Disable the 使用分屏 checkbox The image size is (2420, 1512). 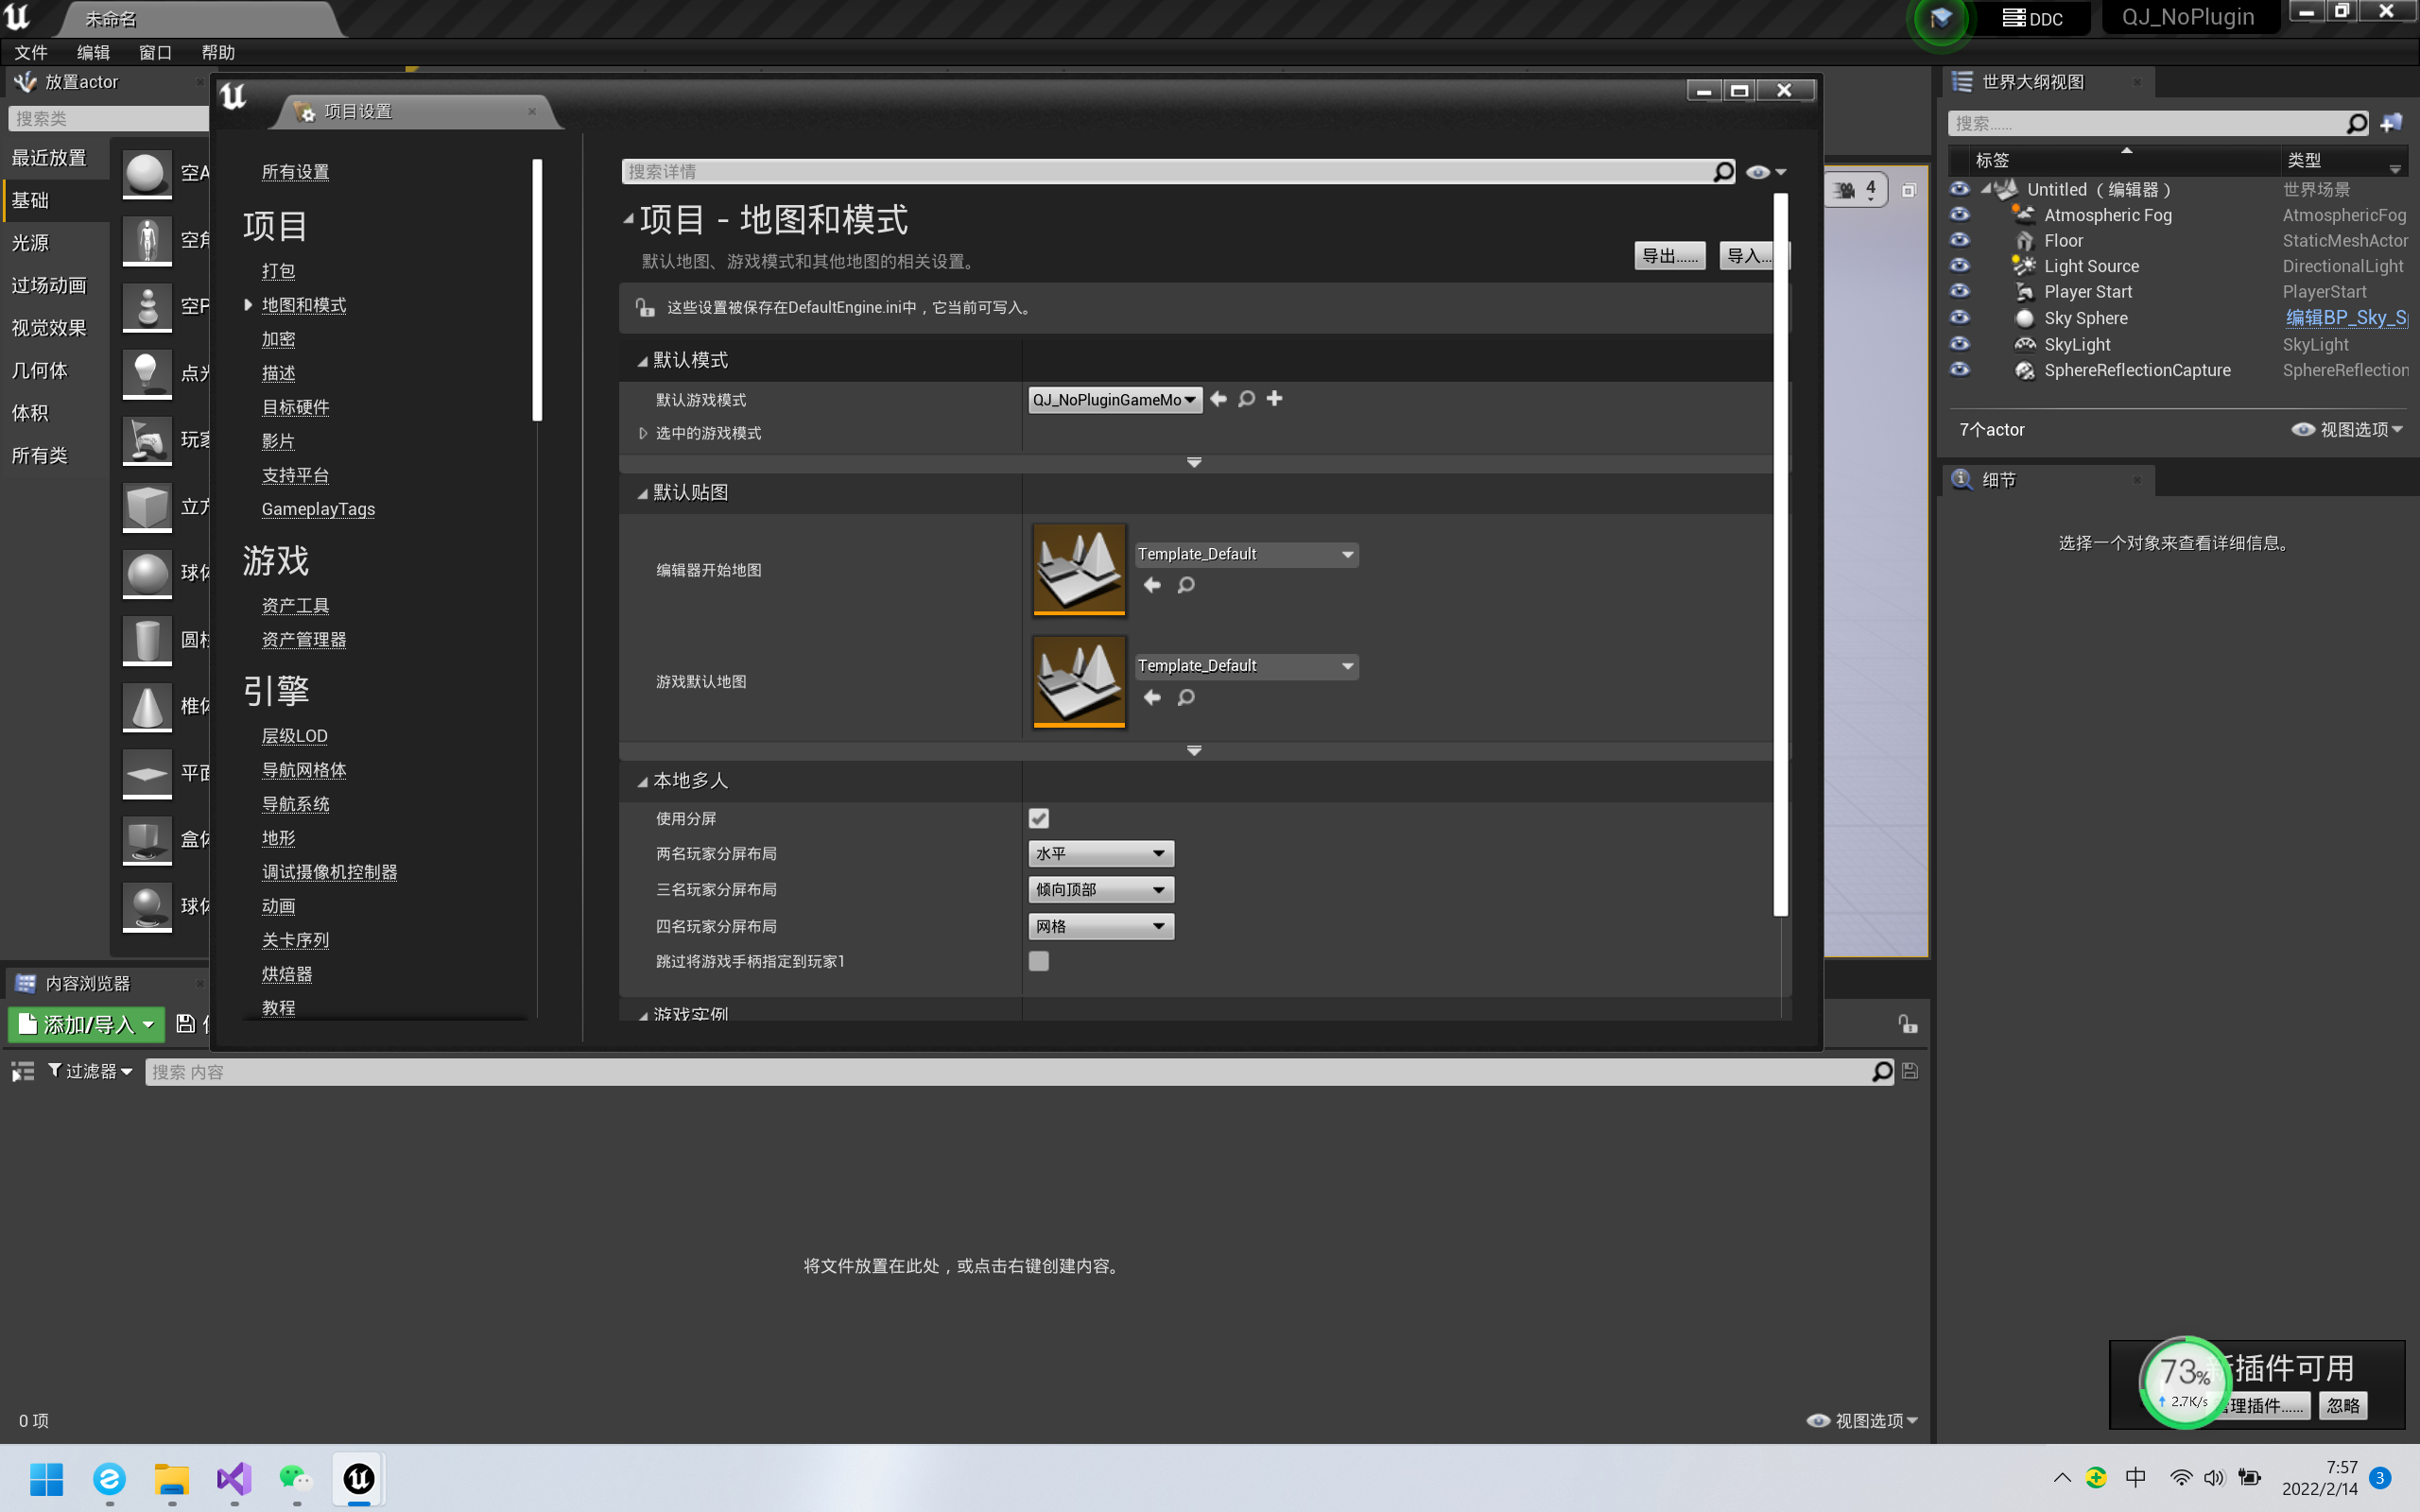tap(1038, 818)
